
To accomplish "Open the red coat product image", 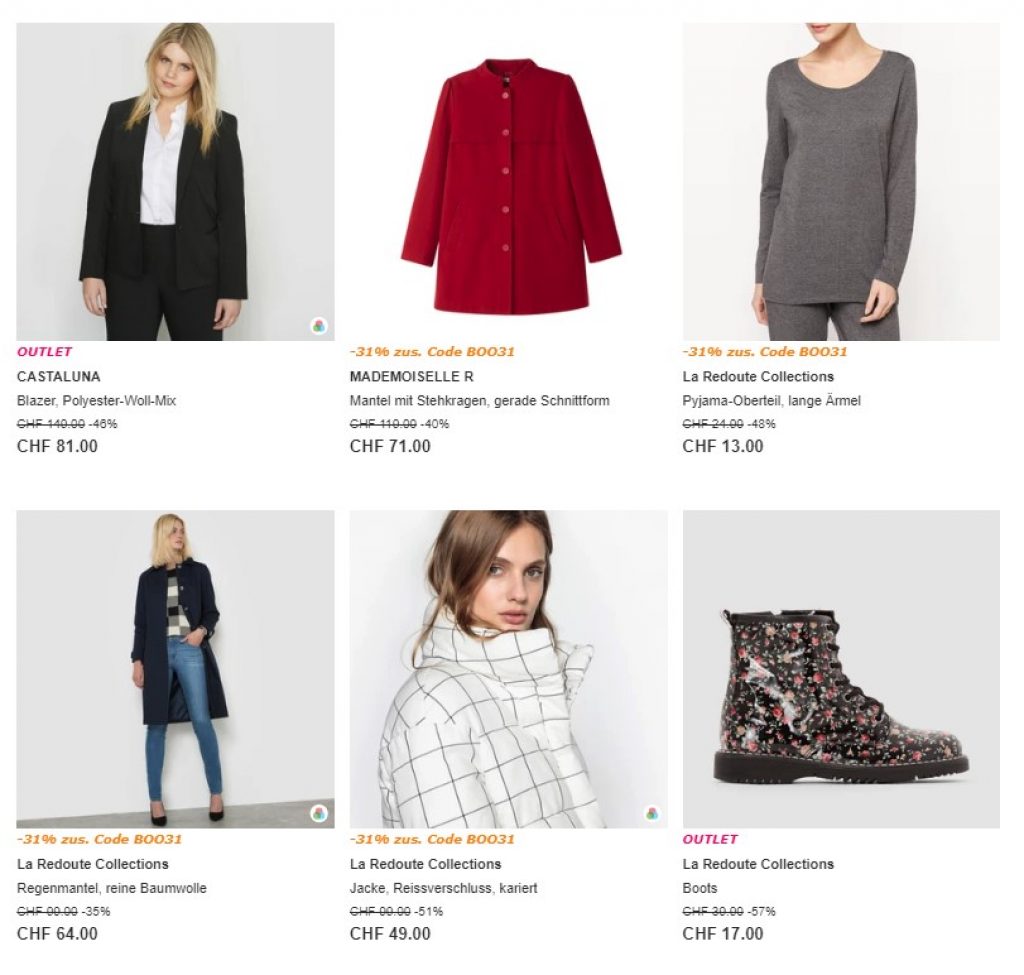I will coord(508,181).
